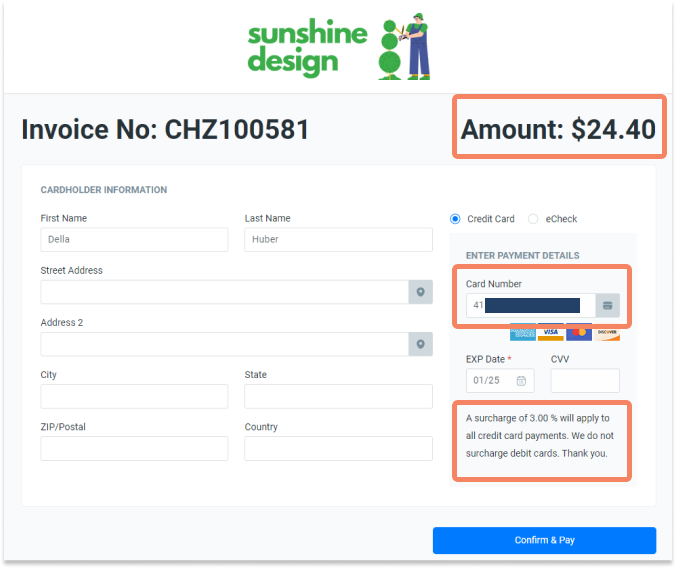Viewport: 676px width, 569px height.
Task: Click the Address 2 location pin icon
Action: (x=420, y=344)
